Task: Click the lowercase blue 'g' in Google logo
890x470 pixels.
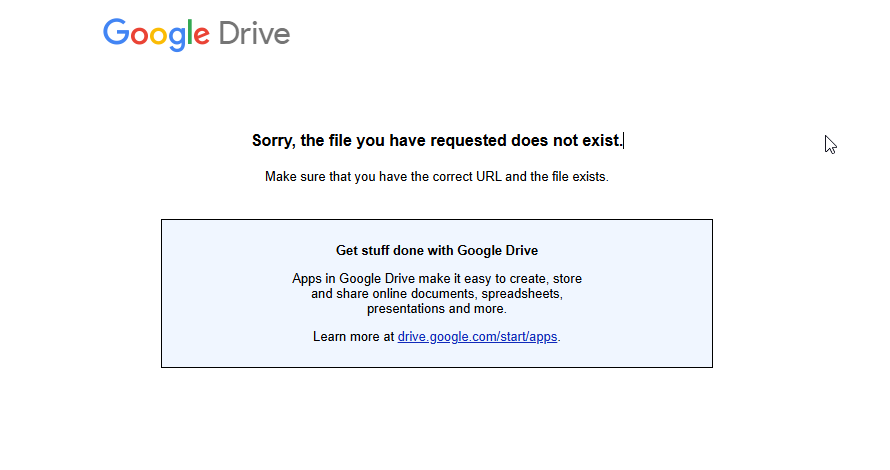Action: pos(176,38)
